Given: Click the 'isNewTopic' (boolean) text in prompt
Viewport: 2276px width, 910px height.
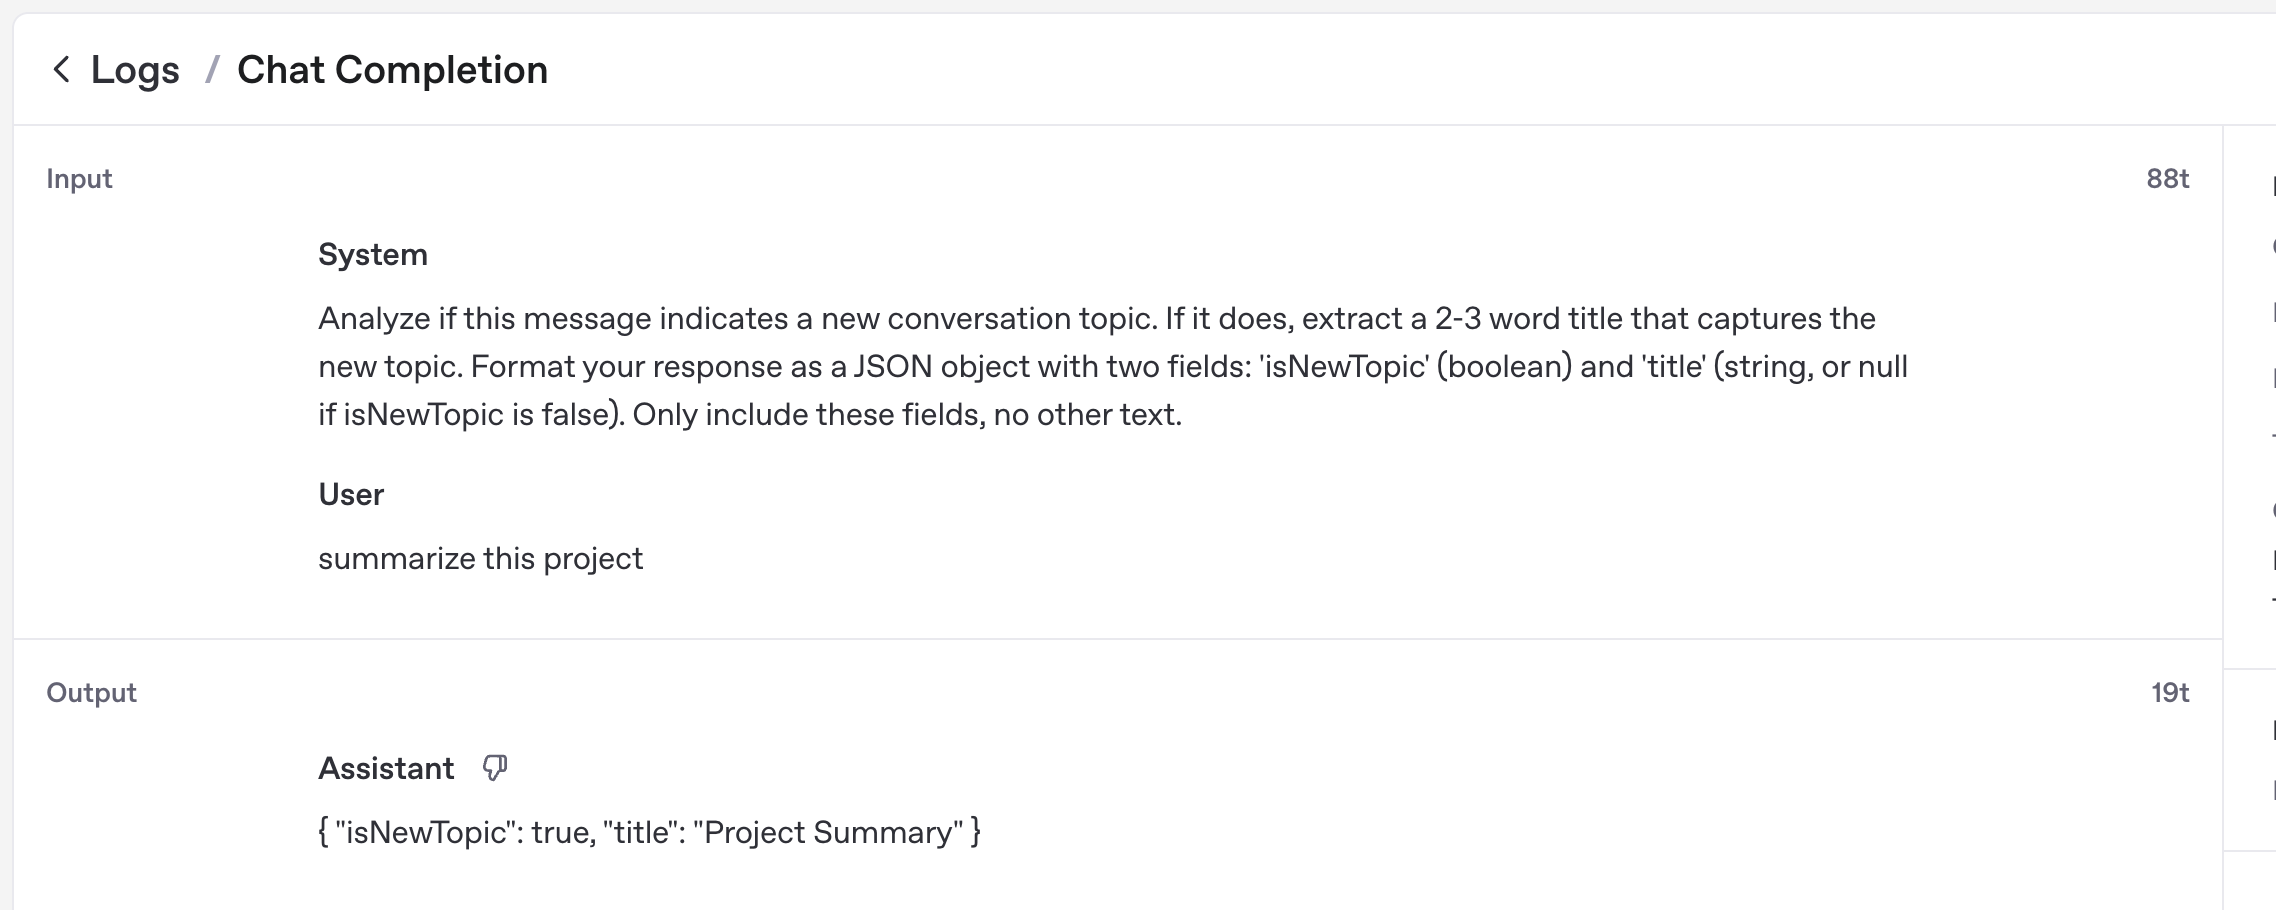Looking at the screenshot, I should pyautogui.click(x=1416, y=366).
